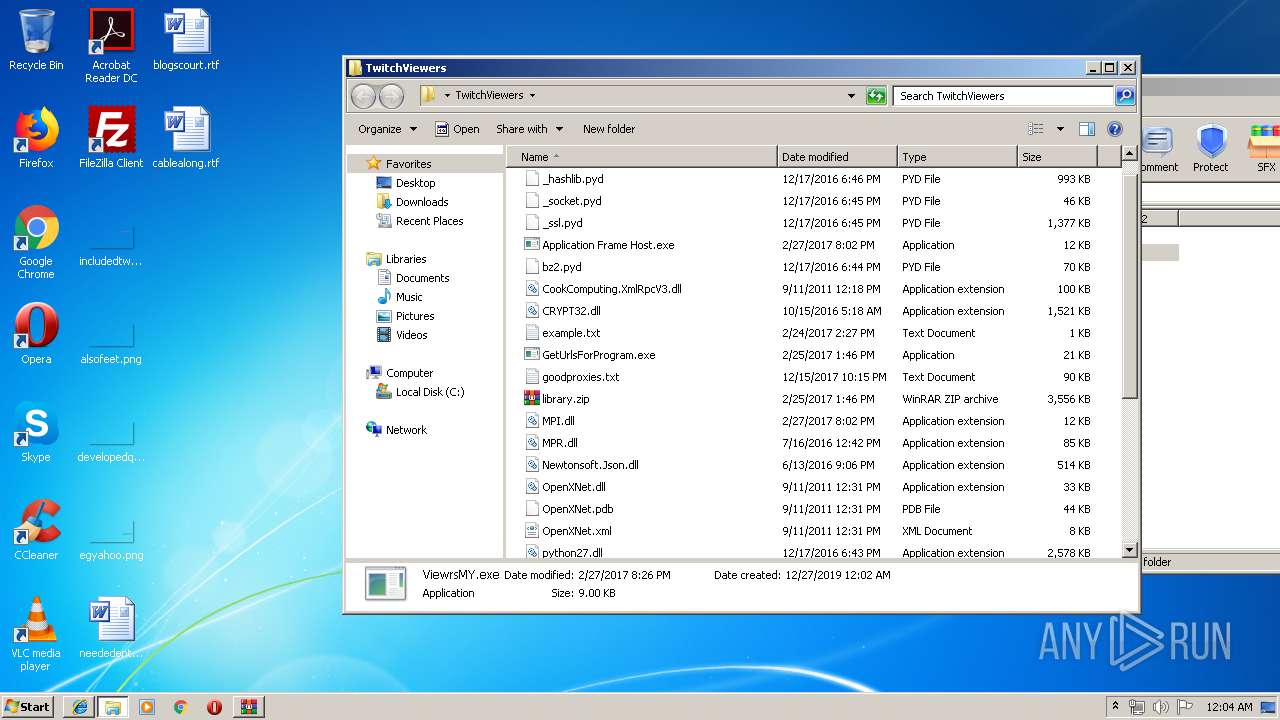Expand the TwitchViewers breadcrumb arrow
This screenshot has height=720, width=1280.
click(x=532, y=96)
